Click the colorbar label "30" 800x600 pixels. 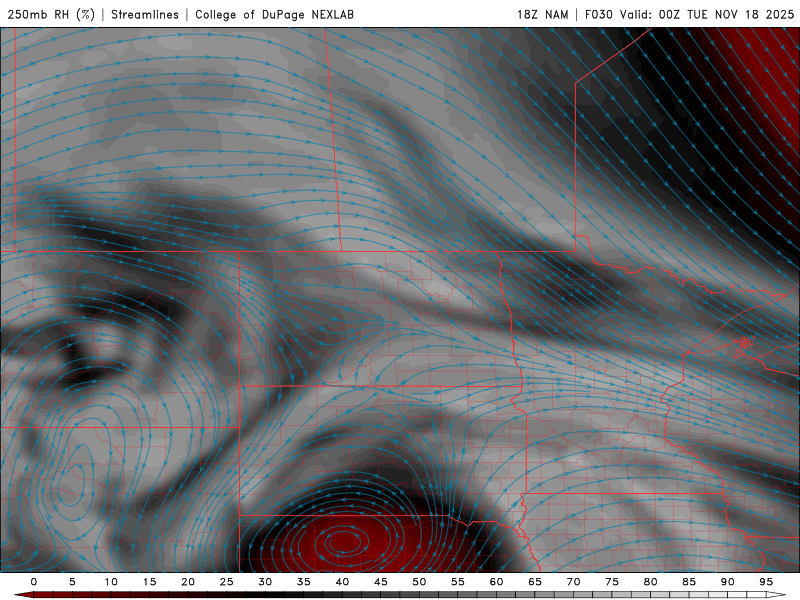265,582
